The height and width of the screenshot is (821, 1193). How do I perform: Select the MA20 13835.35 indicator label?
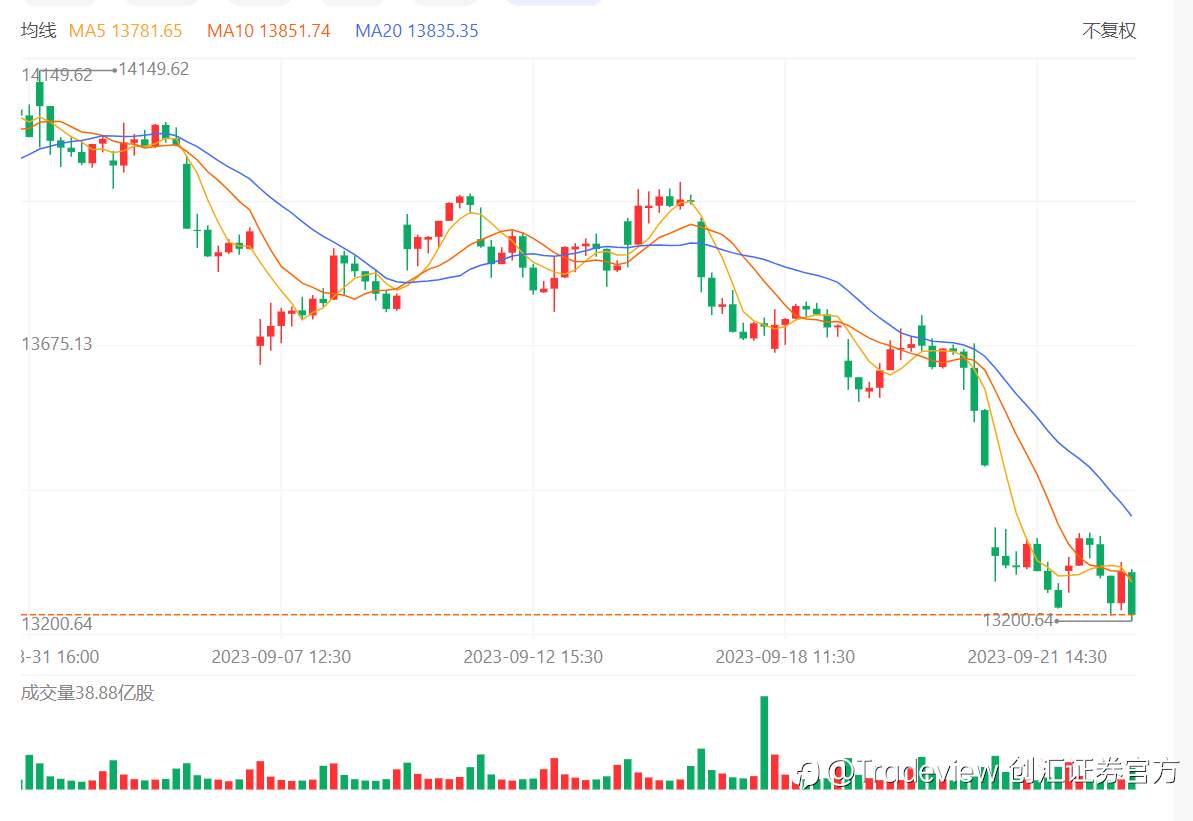pos(417,31)
